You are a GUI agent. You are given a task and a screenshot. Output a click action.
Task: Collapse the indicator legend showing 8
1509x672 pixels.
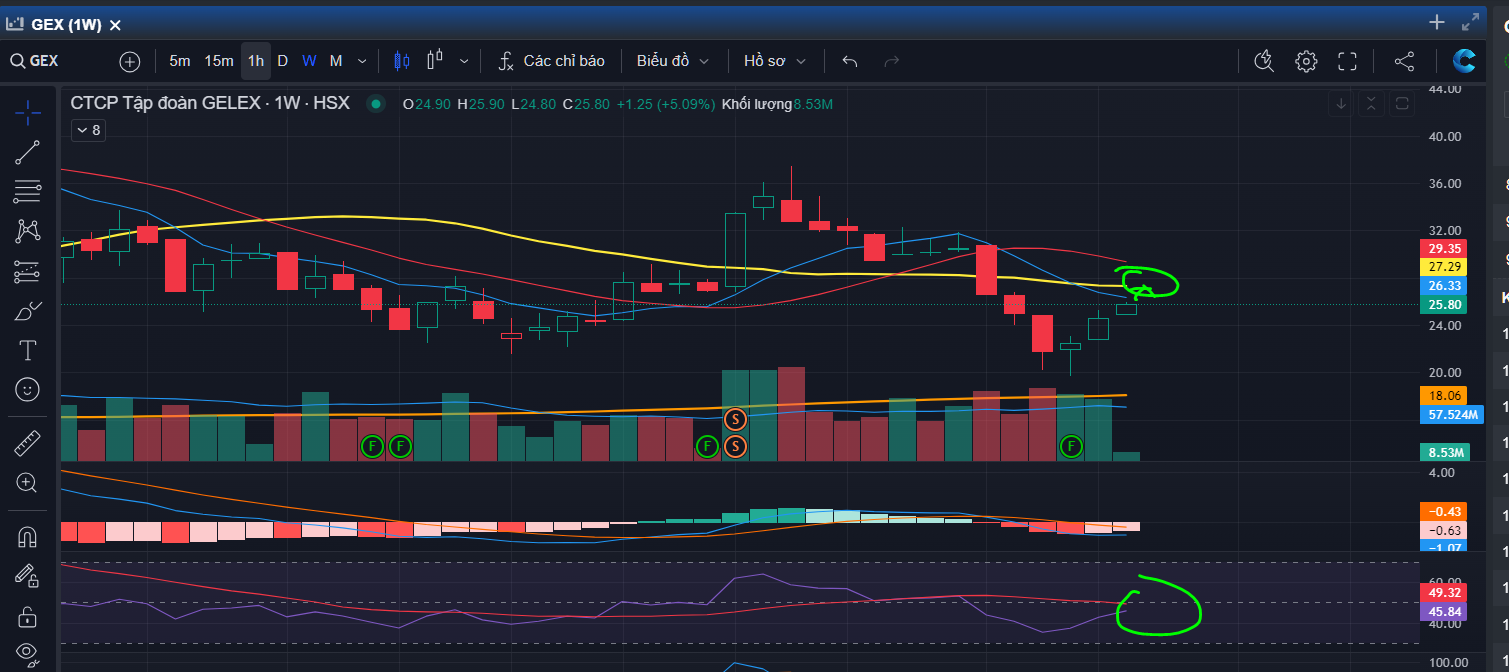click(x=87, y=130)
